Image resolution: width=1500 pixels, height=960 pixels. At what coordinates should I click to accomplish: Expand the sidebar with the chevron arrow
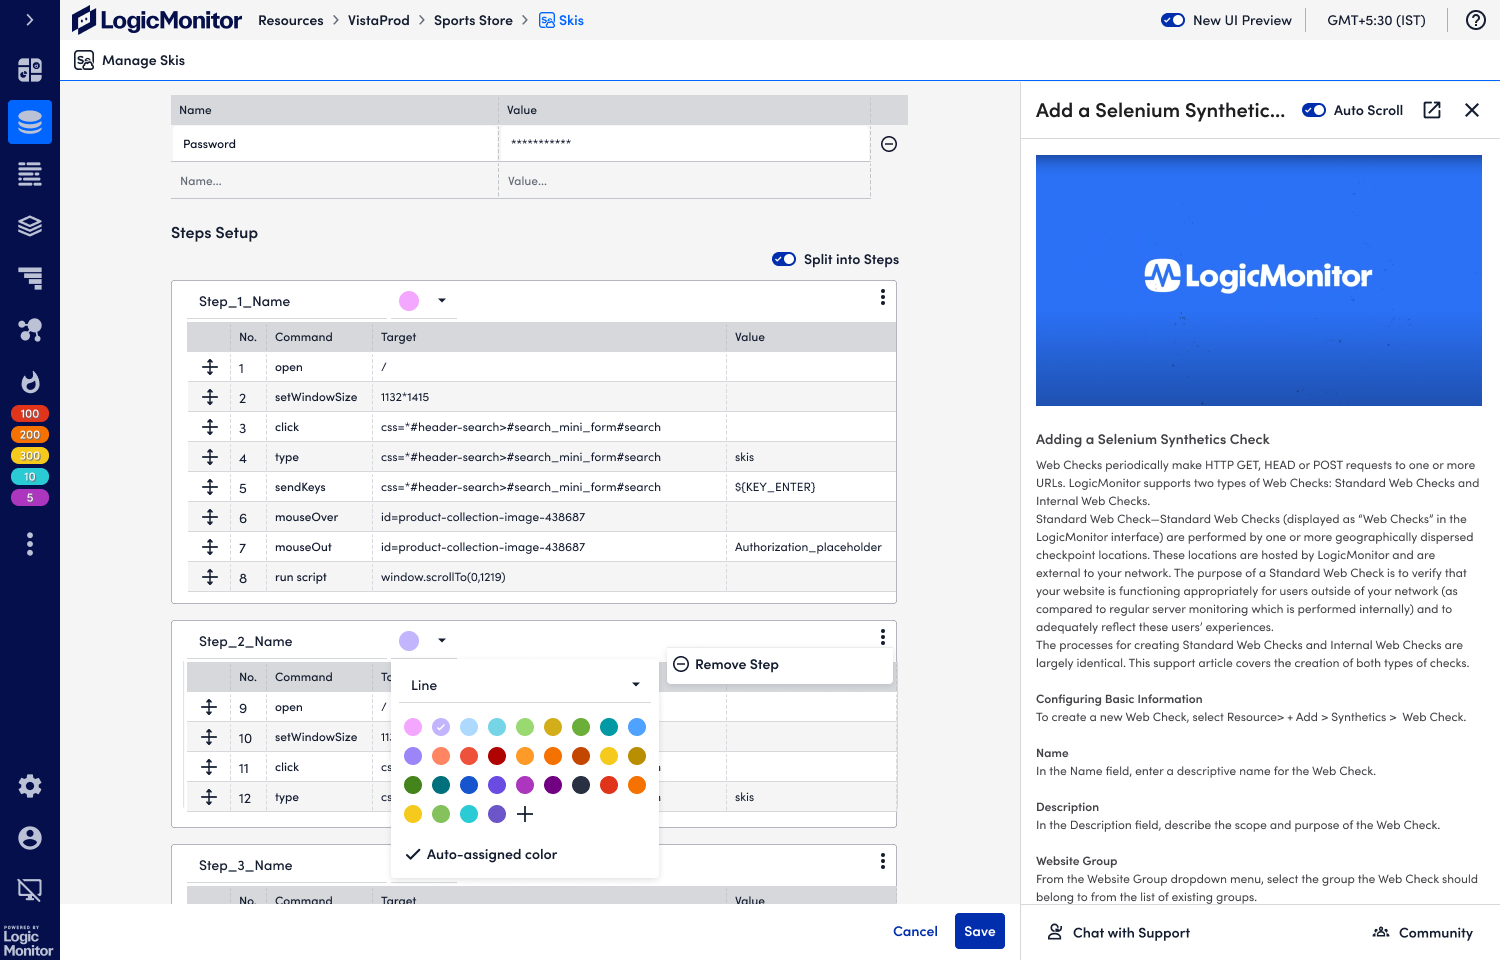coord(30,20)
